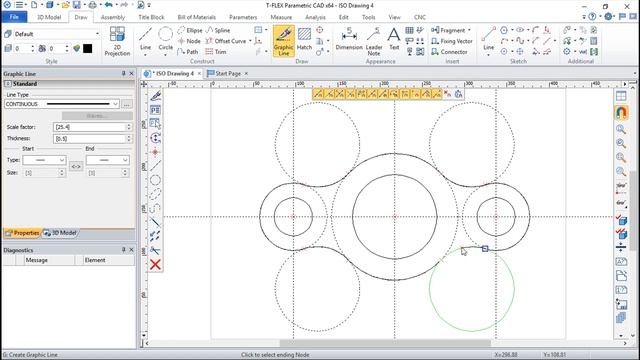This screenshot has width=640, height=360.
Task: Pick the Ellipse construction tool
Action: [190, 30]
